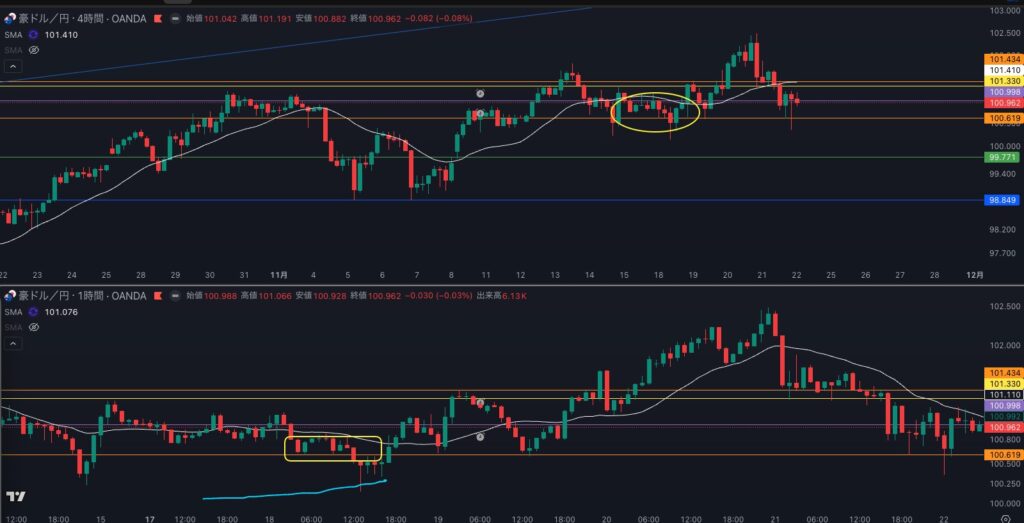This screenshot has width=1024, height=523.
Task: Show hidden SMA on 1-hour chart via eye icon
Action: [33, 326]
